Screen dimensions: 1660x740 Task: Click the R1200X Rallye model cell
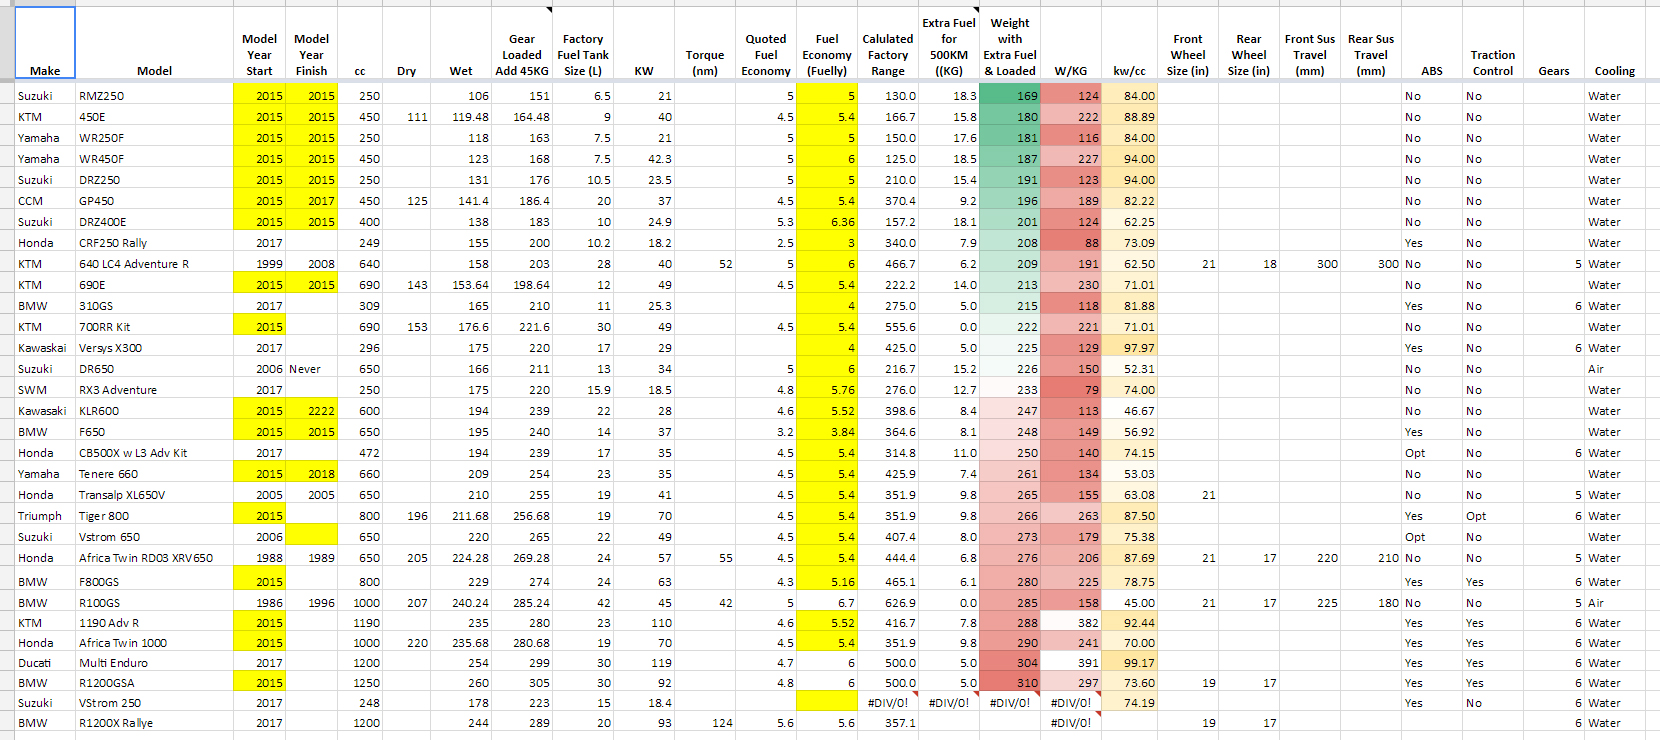pyautogui.click(x=154, y=723)
